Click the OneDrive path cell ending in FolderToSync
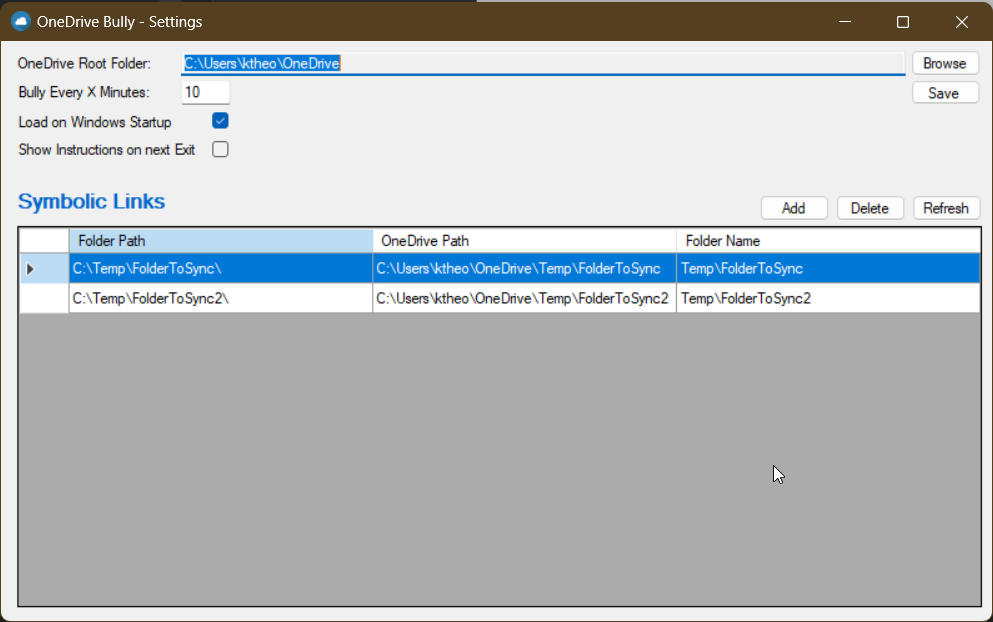The image size is (993, 622). pyautogui.click(x=525, y=269)
